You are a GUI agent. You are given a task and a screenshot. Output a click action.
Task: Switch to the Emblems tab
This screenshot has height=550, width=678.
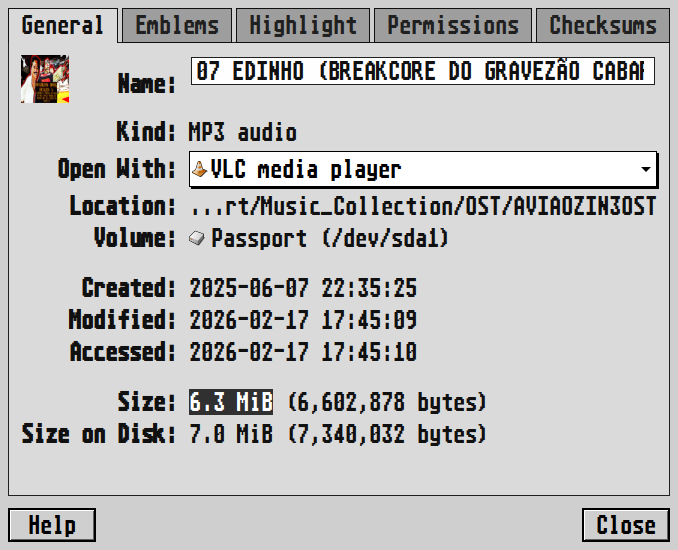click(x=177, y=25)
